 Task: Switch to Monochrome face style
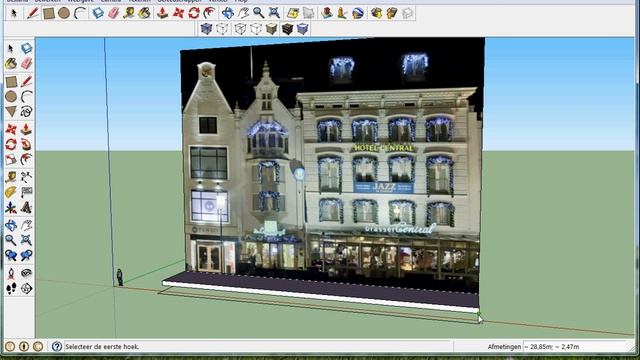pos(303,29)
